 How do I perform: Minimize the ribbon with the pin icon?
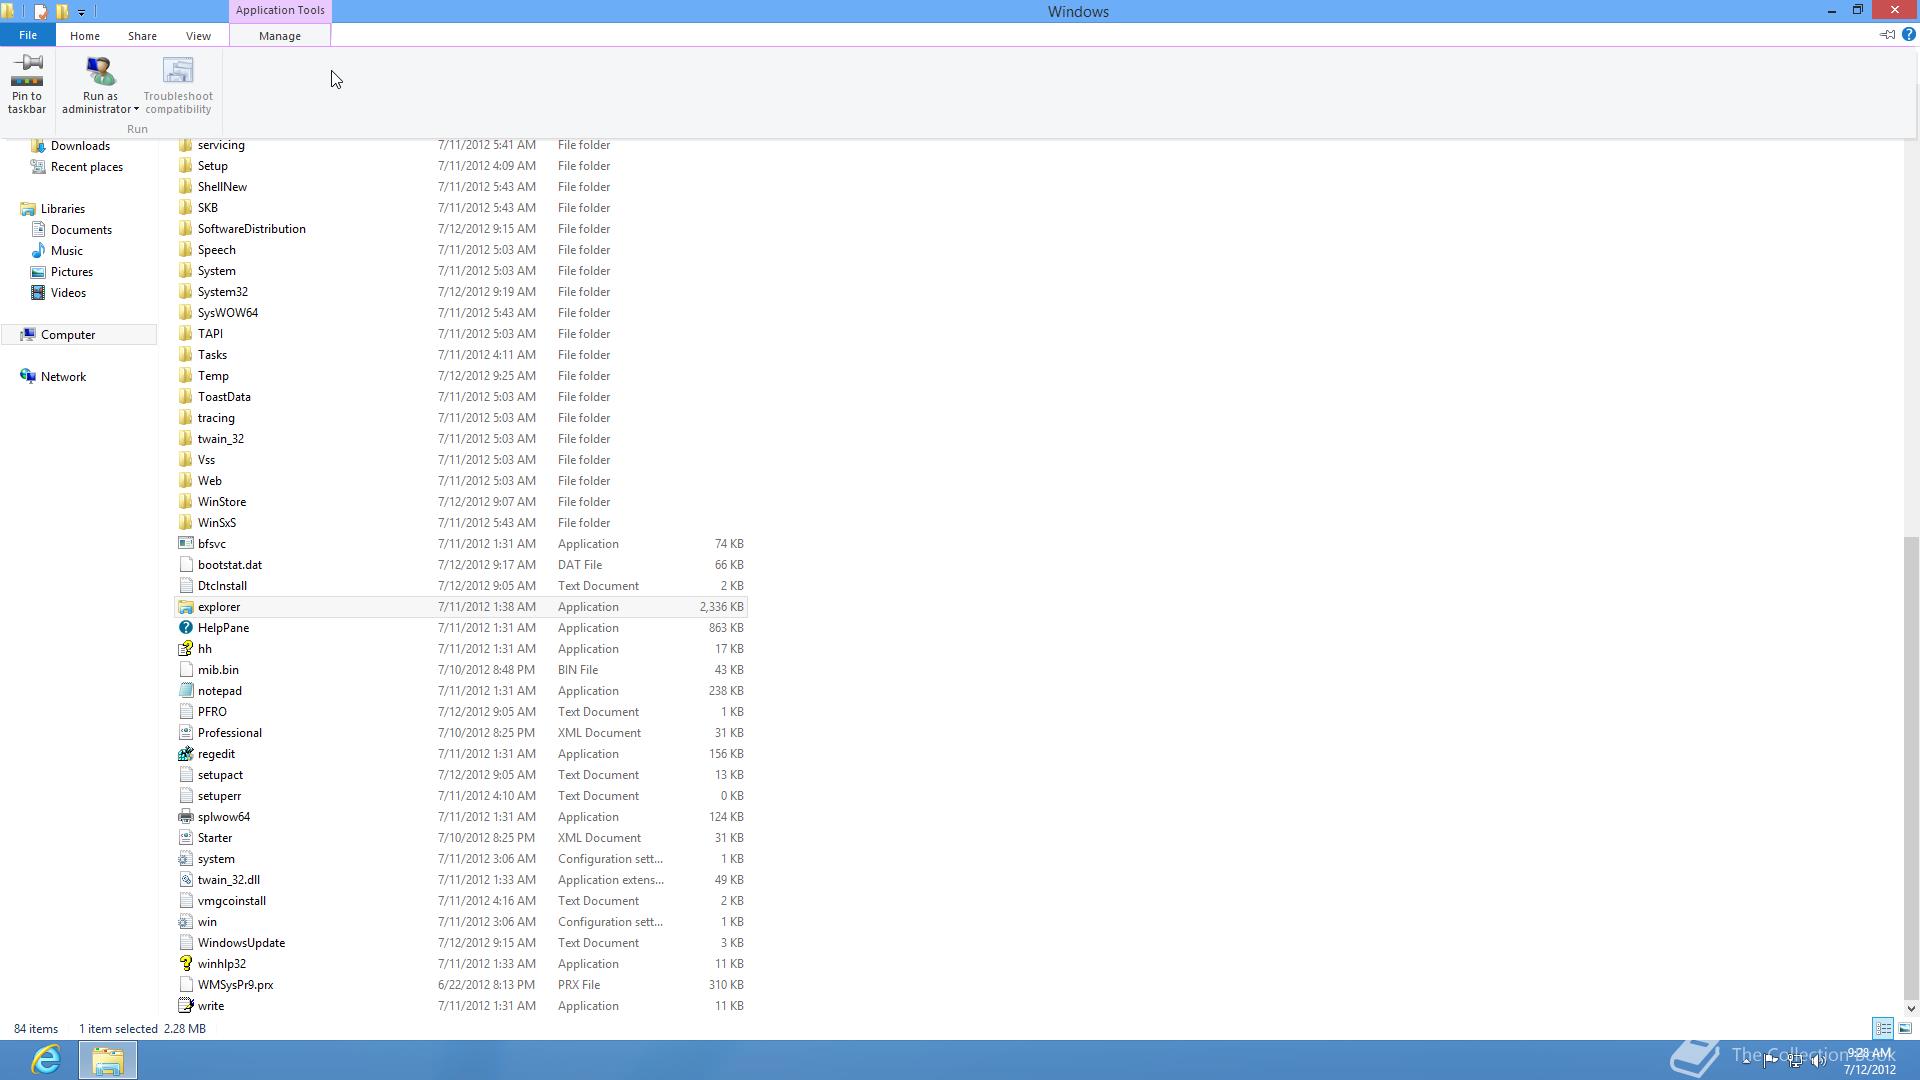tap(1887, 34)
